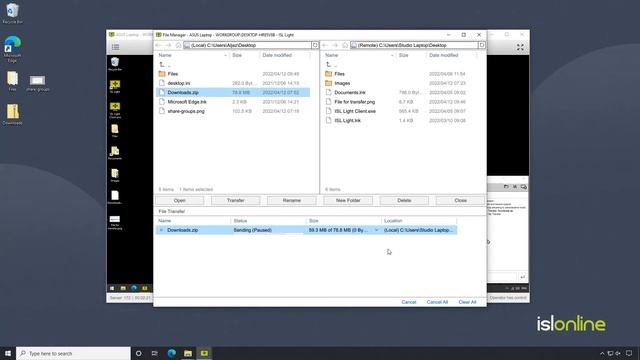Screen dimensions: 640x360
Task: Launch Edge from the taskbar
Action: [171, 353]
